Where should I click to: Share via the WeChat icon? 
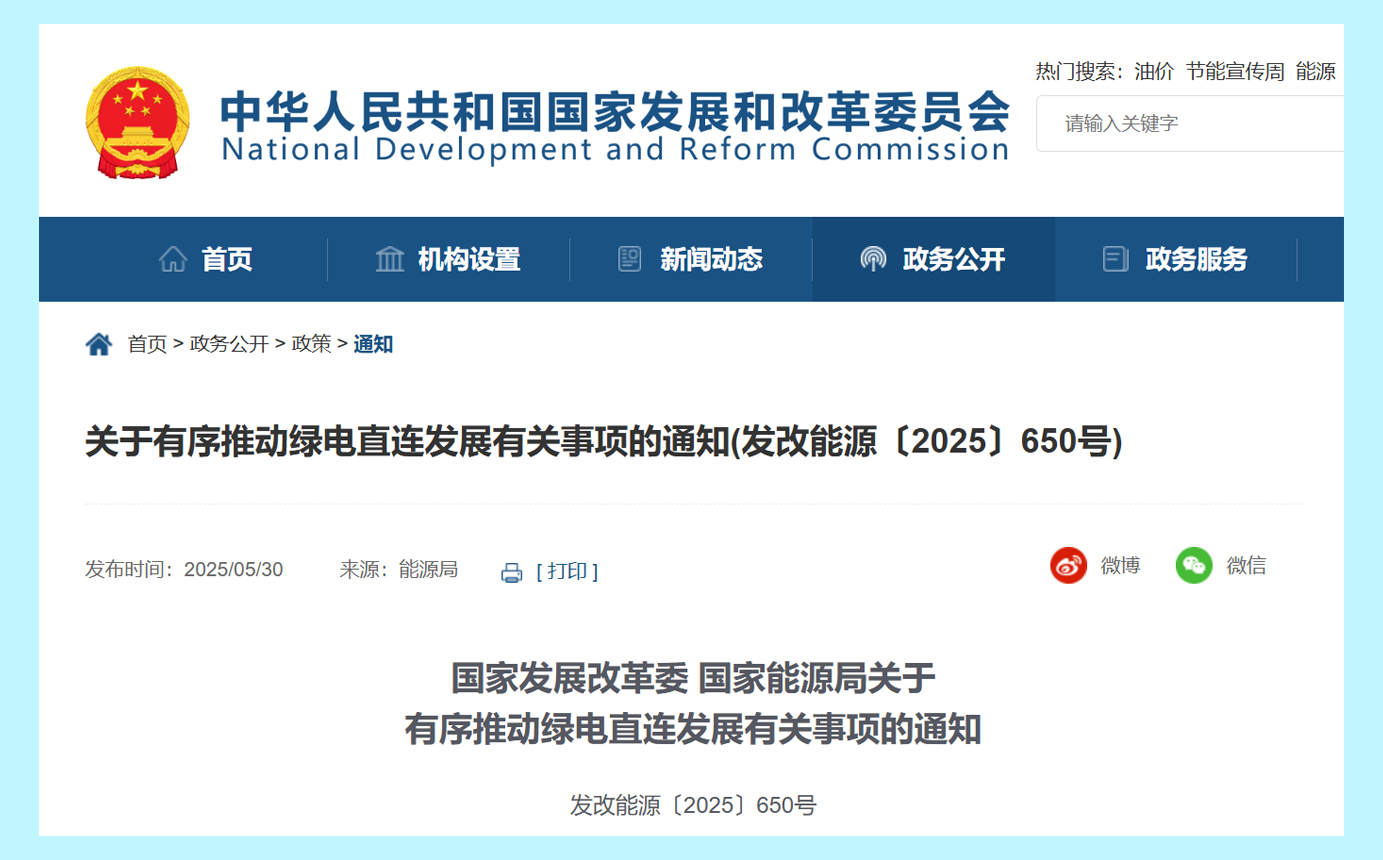point(1194,565)
